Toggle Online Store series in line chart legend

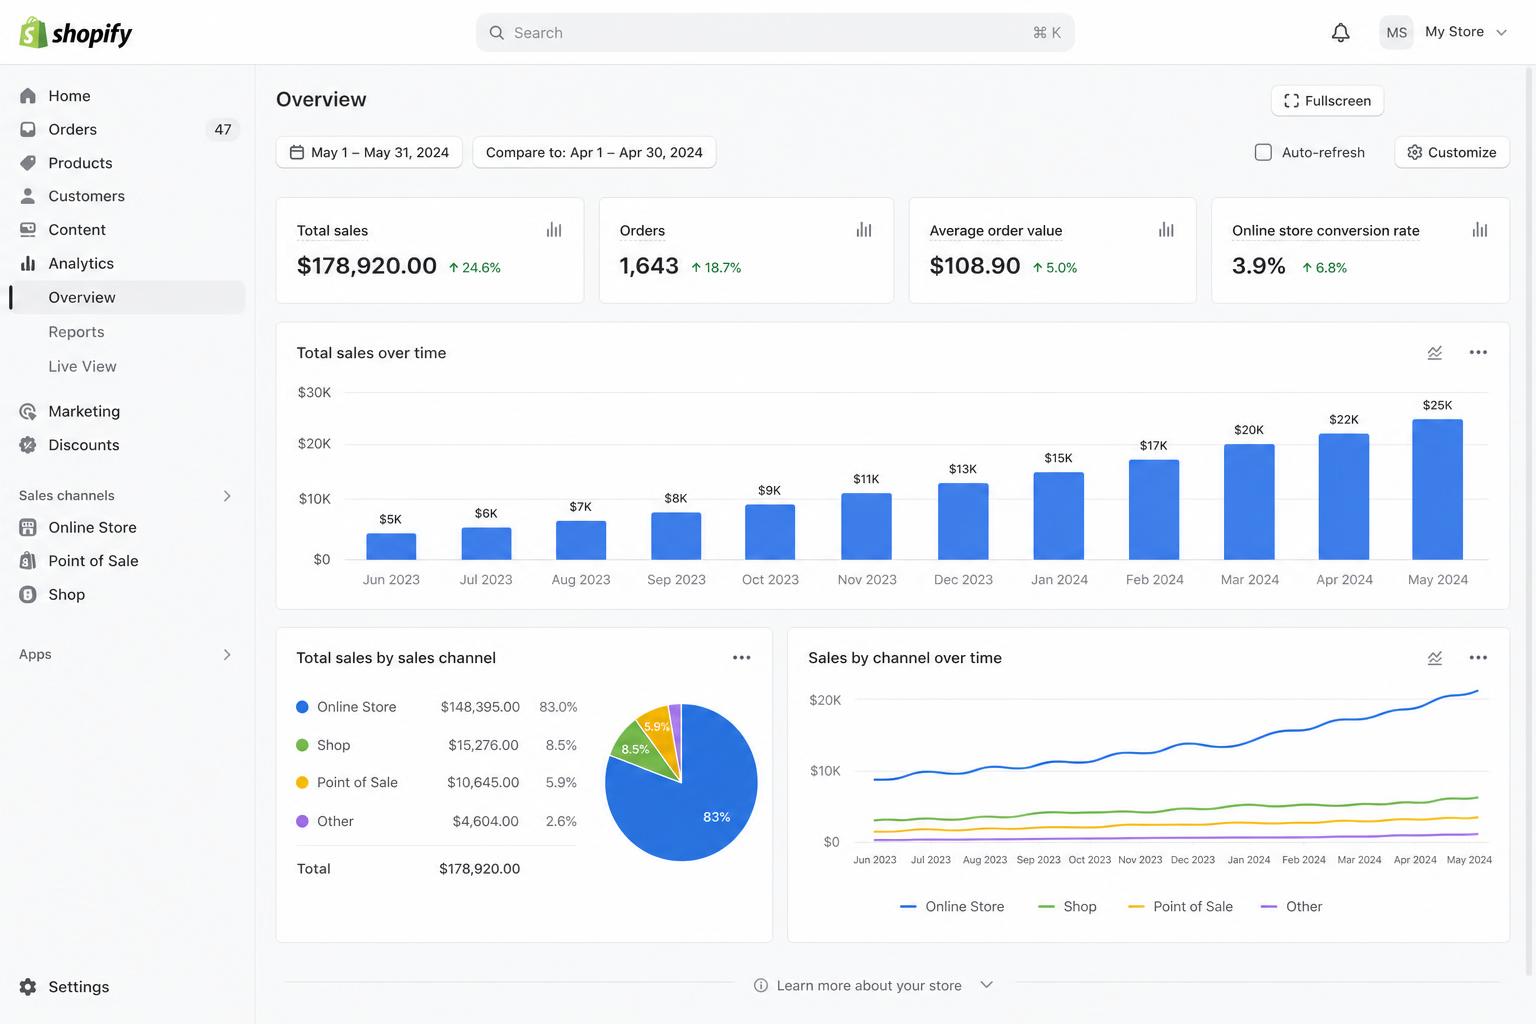[x=952, y=906]
